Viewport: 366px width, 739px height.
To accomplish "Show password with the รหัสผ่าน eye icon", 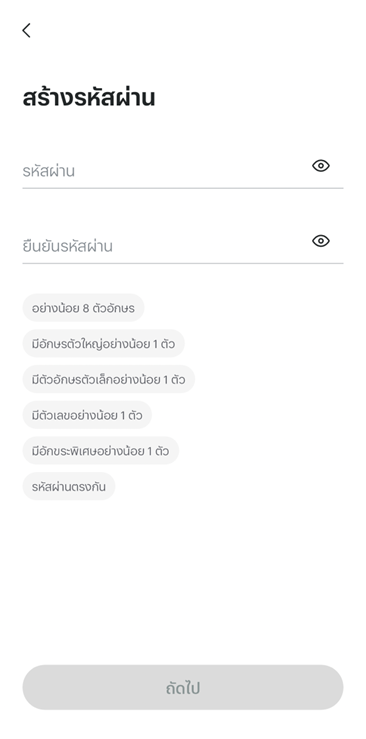I will point(321,165).
